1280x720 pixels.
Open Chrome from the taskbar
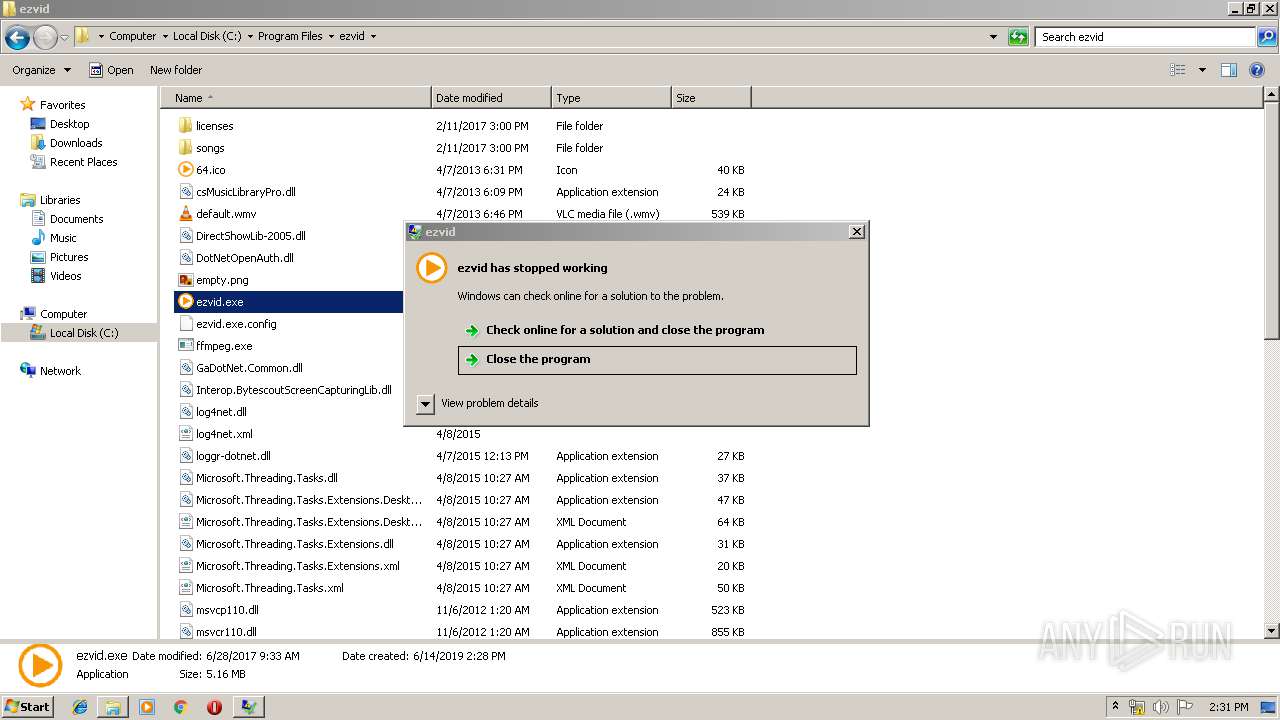pyautogui.click(x=180, y=707)
